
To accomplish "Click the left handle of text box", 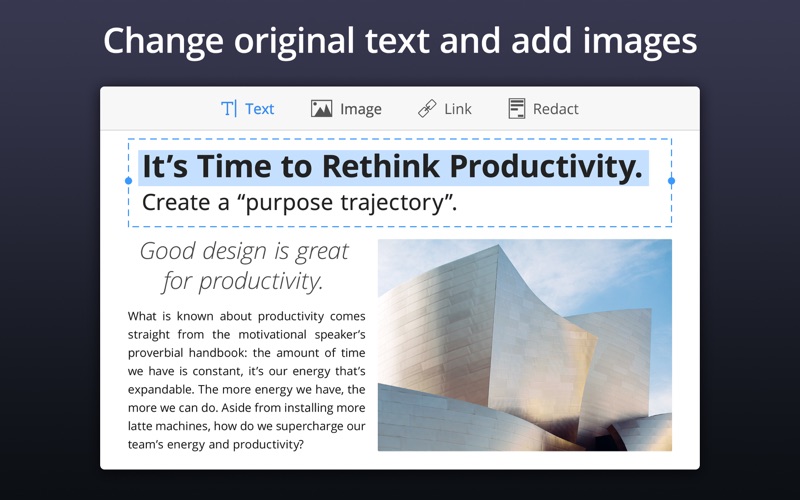I will 129,181.
